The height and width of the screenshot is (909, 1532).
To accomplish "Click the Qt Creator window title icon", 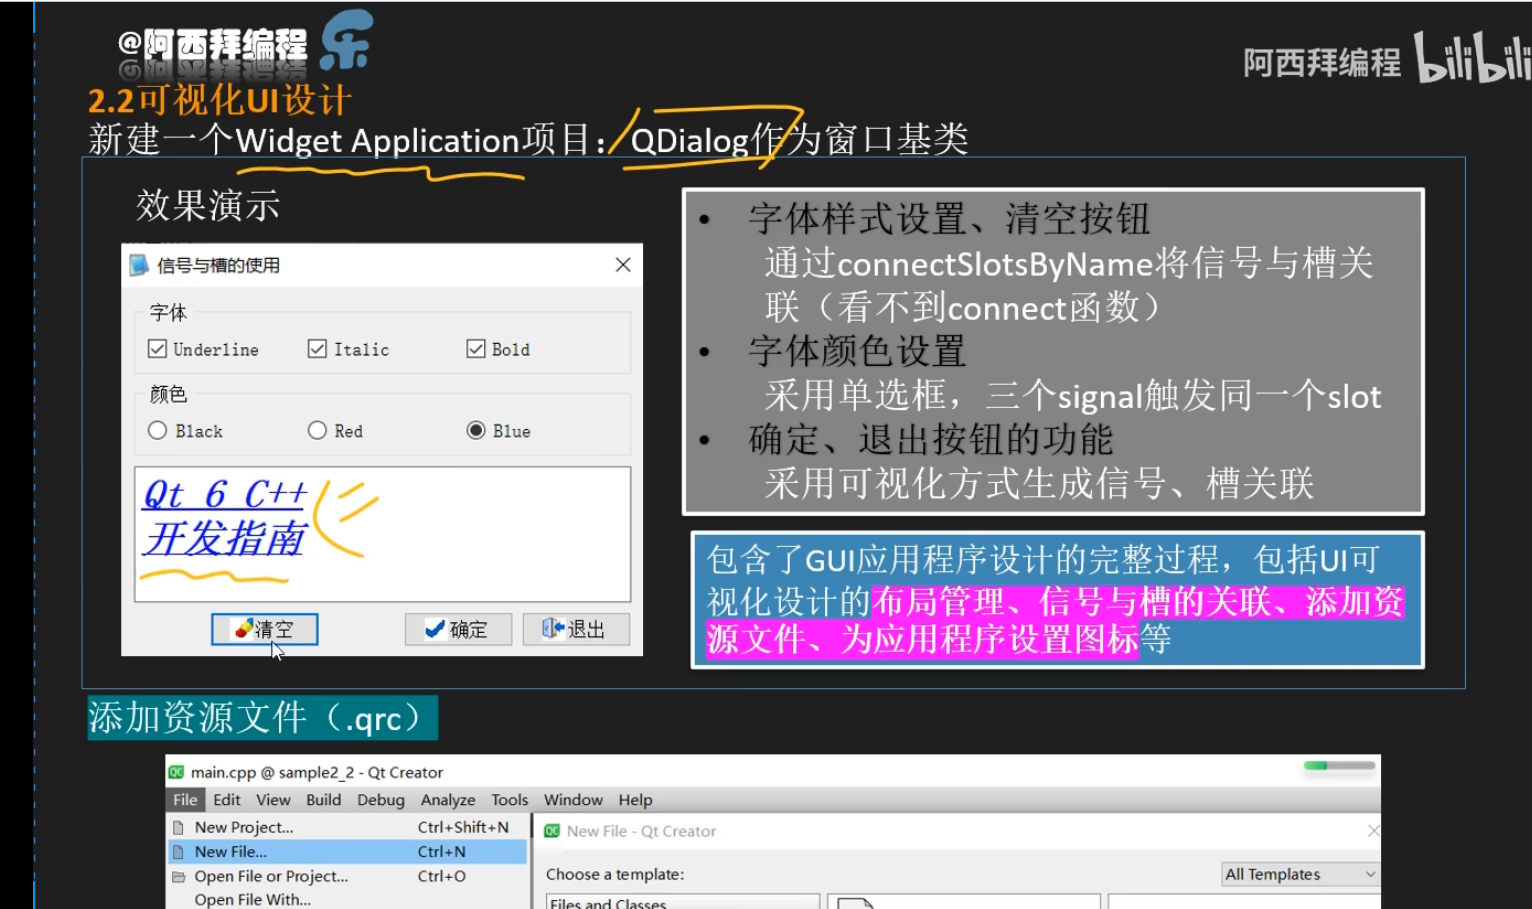I will coord(176,772).
